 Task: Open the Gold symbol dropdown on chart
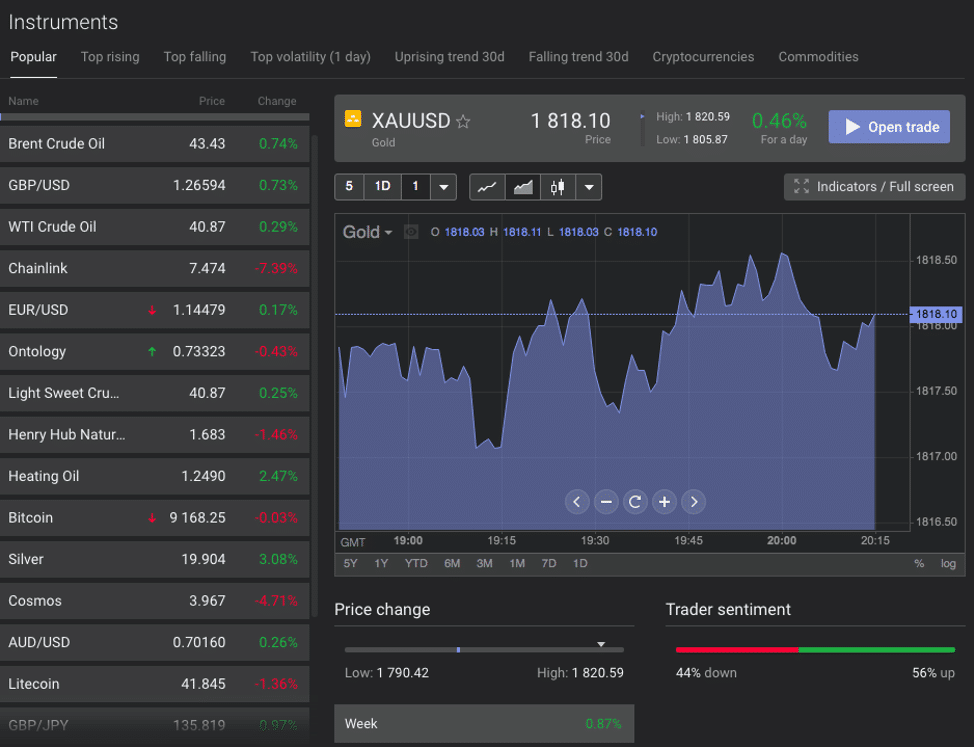click(x=367, y=232)
